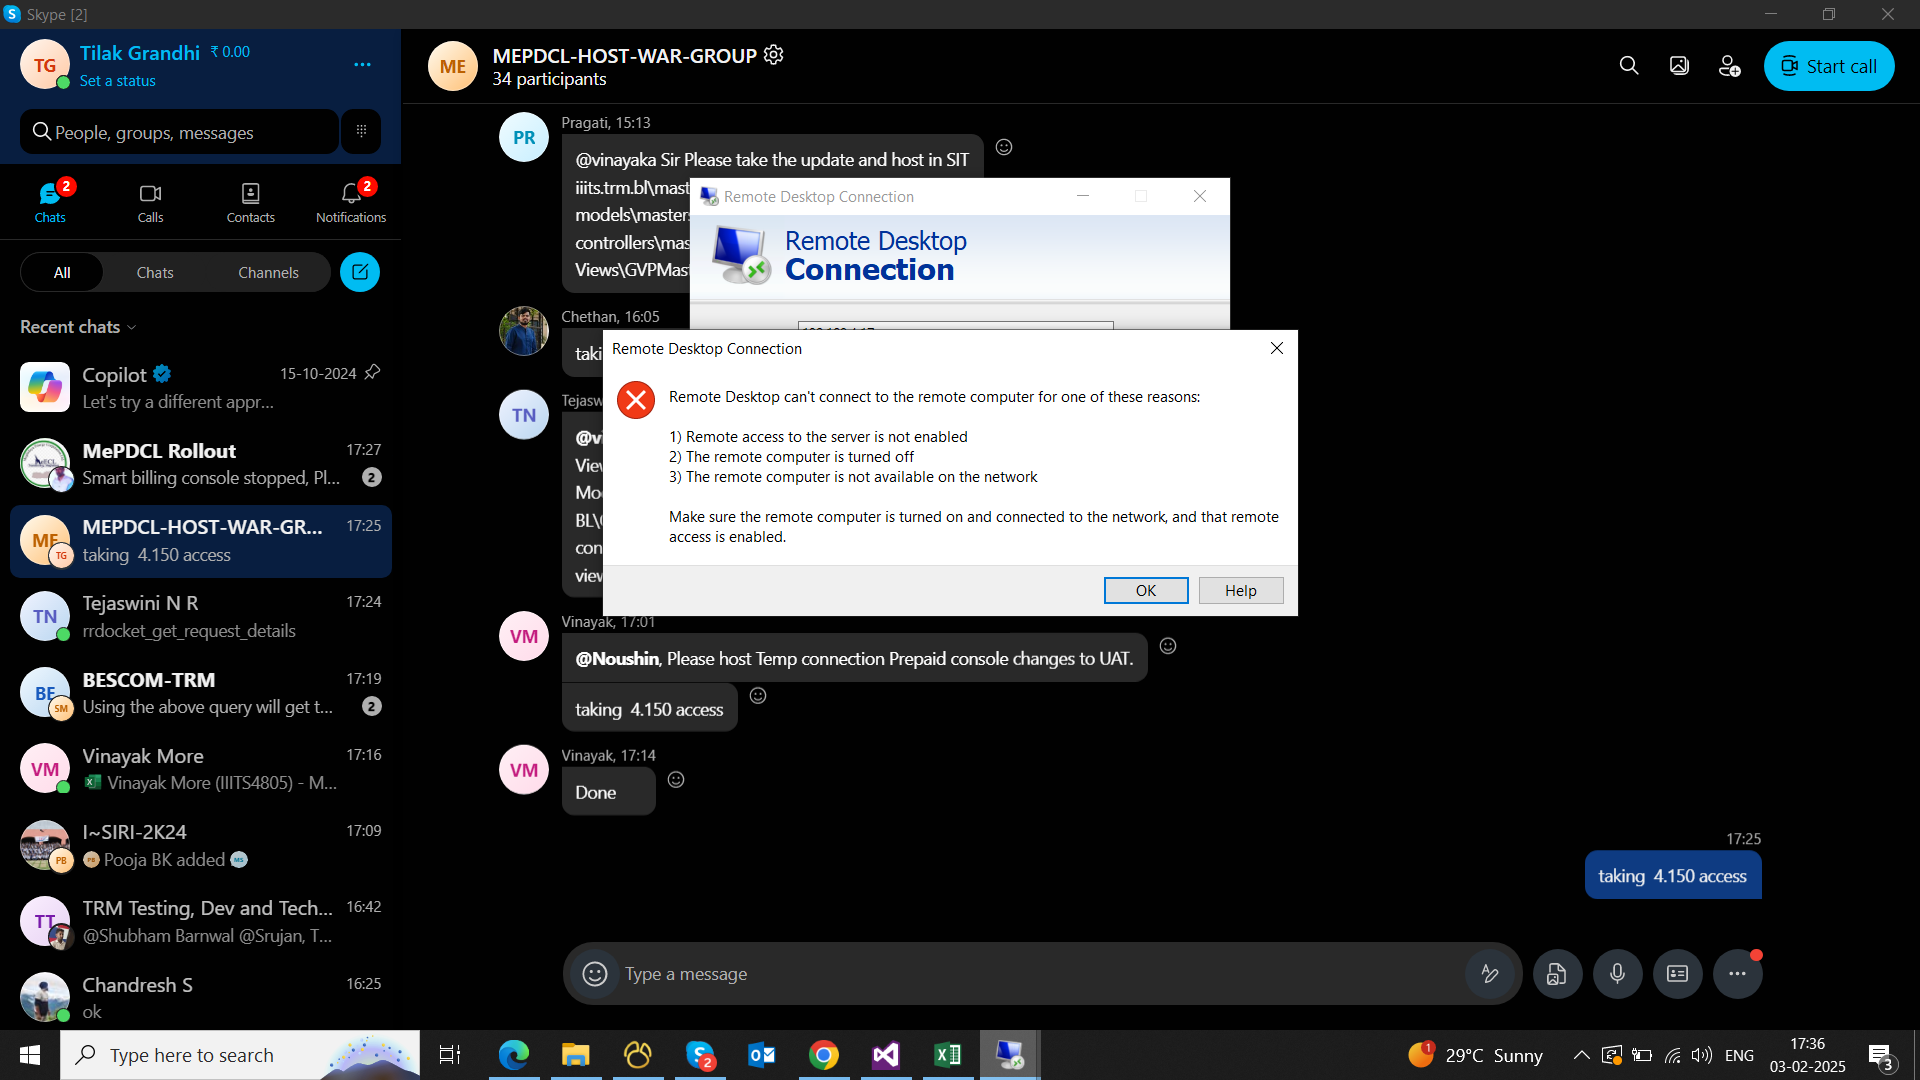The height and width of the screenshot is (1080, 1920).
Task: Click the sent 'taking 4.150 access' blue bubble
Action: pos(1673,876)
